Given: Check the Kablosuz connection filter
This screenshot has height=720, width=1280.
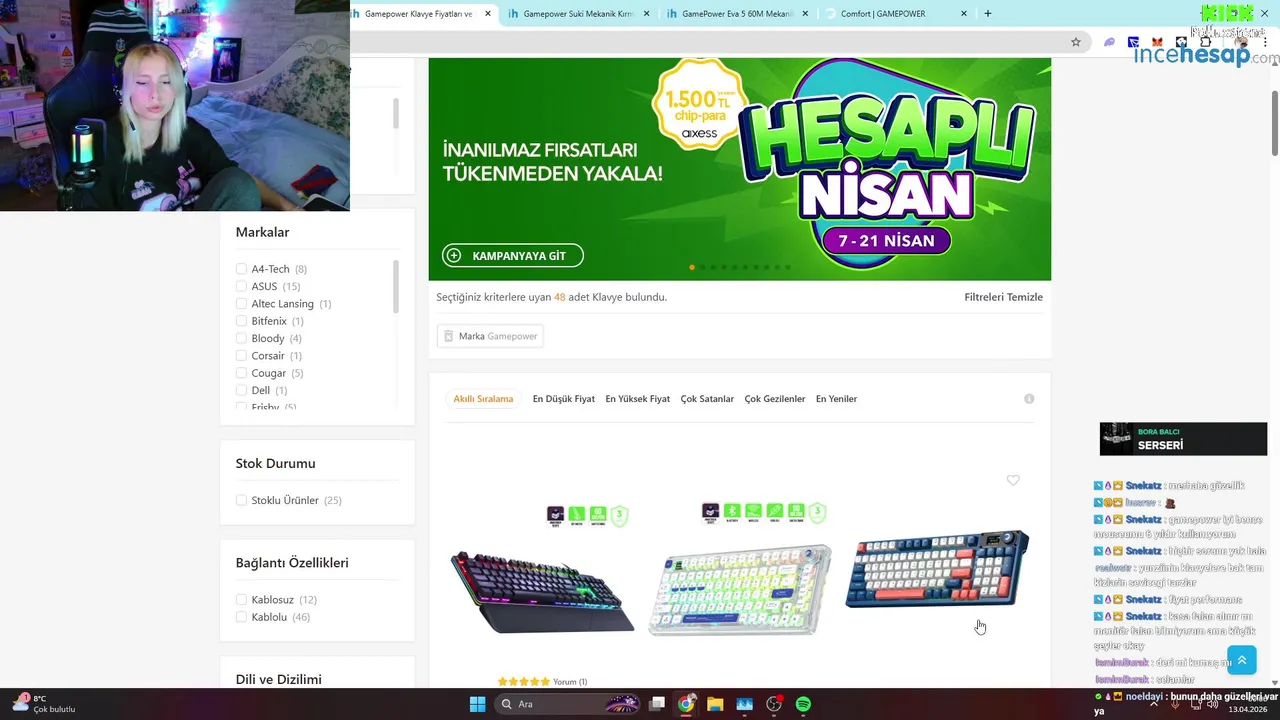Looking at the screenshot, I should [241, 600].
